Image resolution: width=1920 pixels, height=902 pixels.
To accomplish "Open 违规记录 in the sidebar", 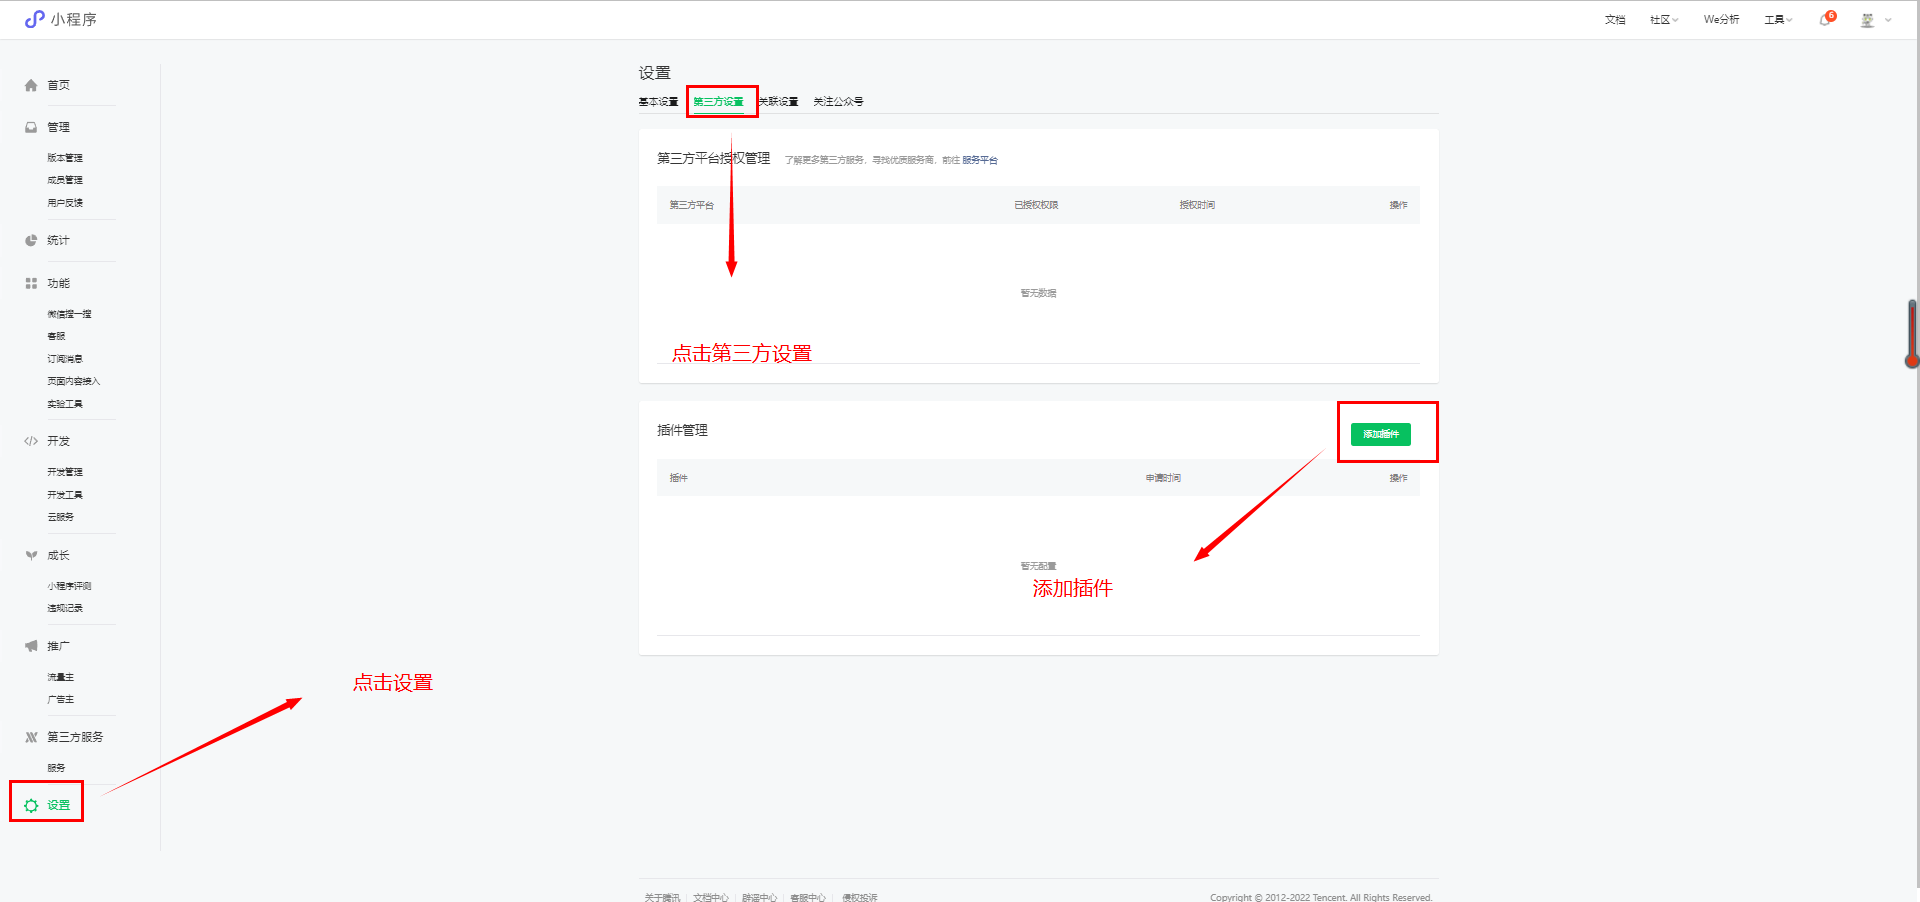I will (65, 608).
